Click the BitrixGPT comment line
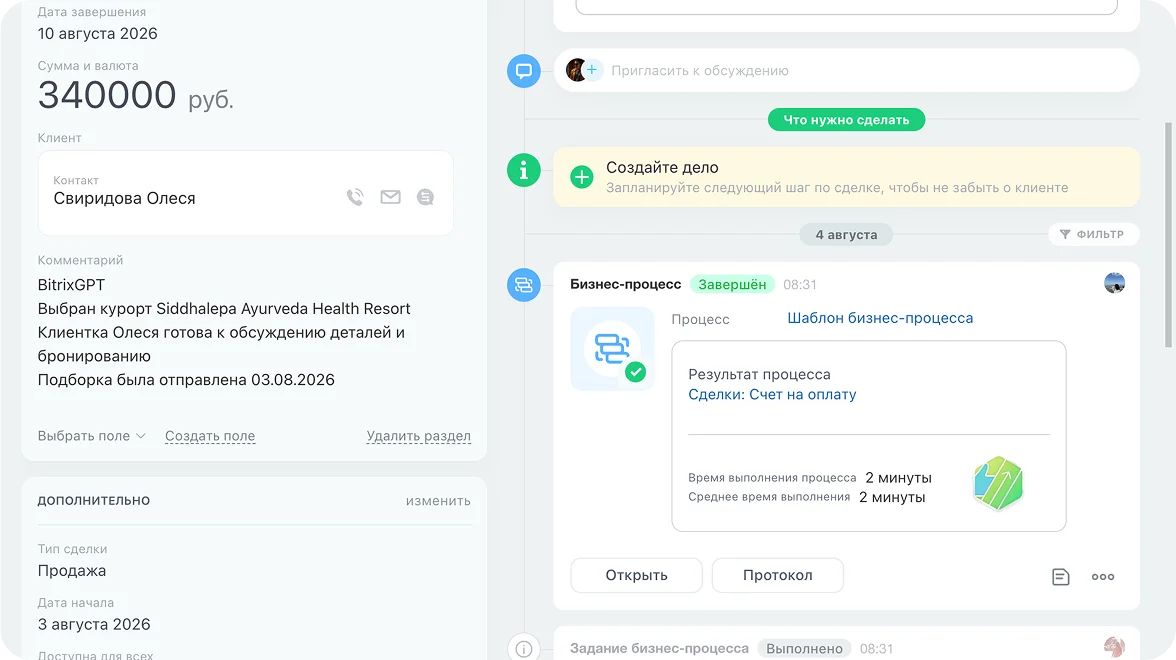This screenshot has height=660, width=1176. tap(71, 285)
